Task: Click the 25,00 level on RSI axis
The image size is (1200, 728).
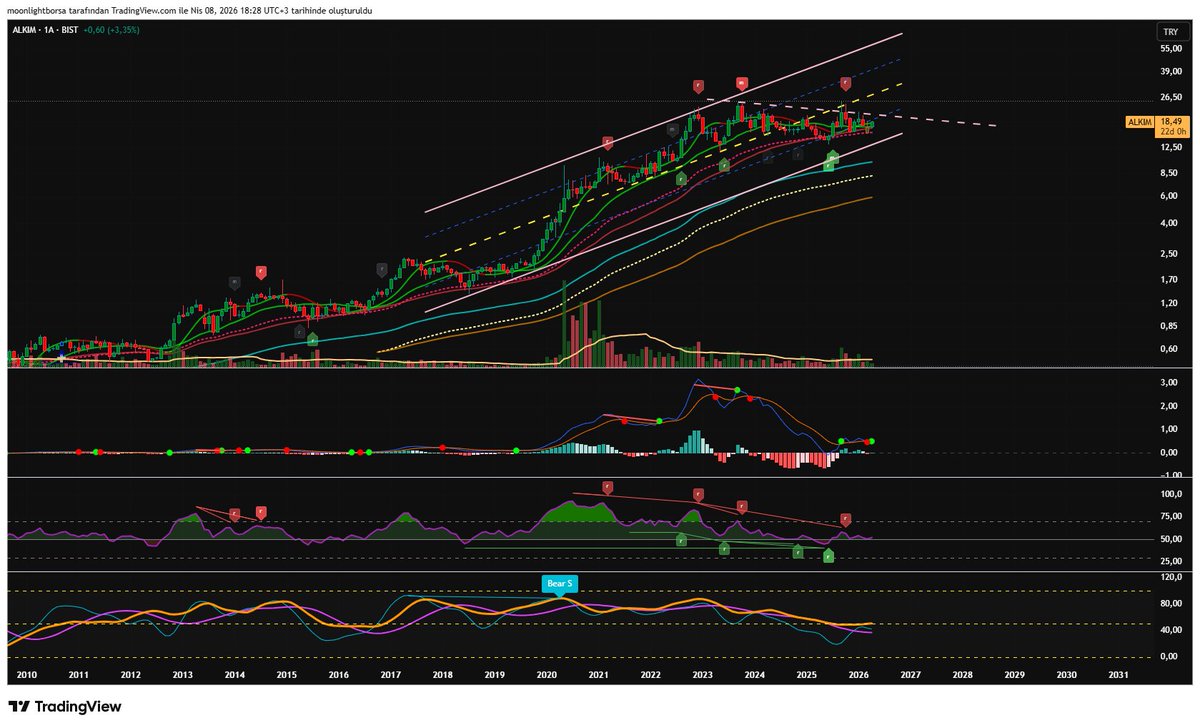Action: (1170, 561)
